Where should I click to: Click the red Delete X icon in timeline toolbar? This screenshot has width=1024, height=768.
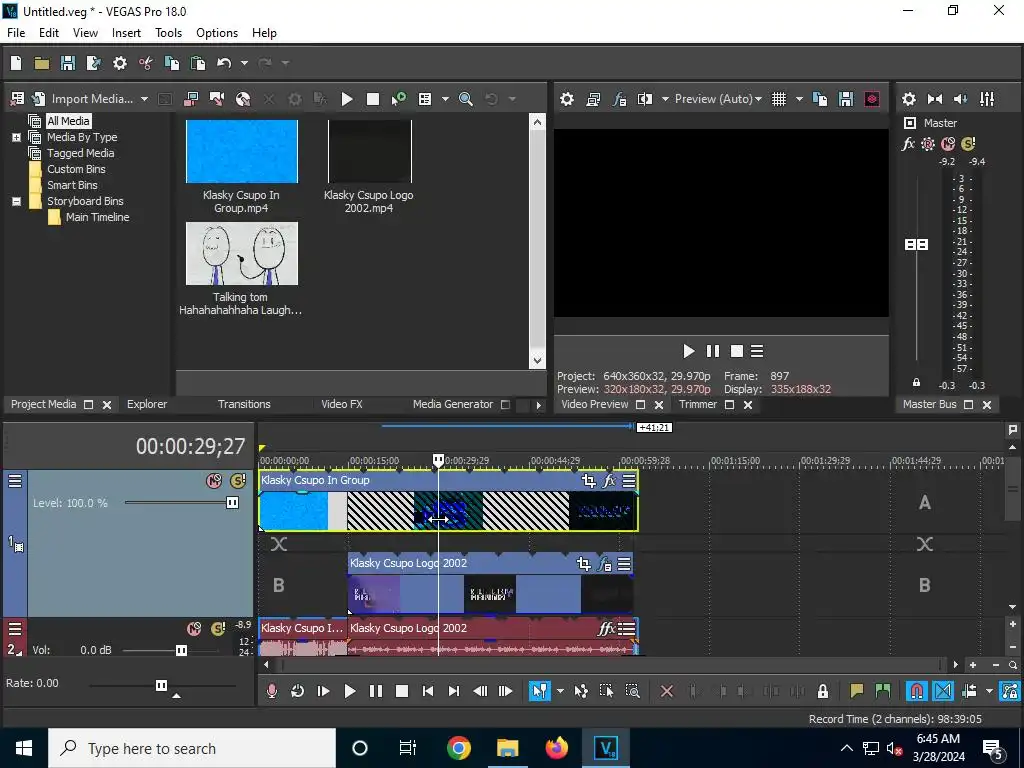pos(667,691)
